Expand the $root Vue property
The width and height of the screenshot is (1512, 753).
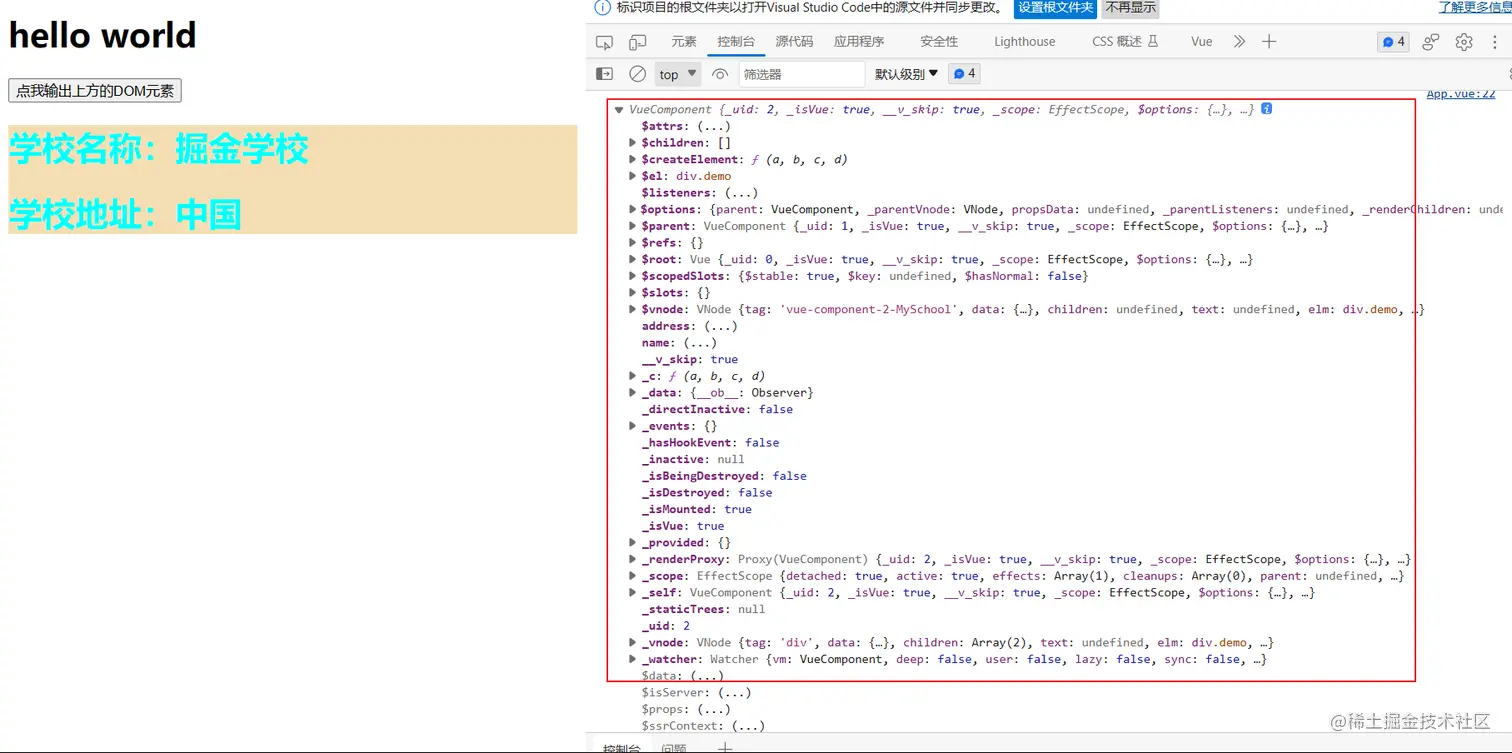coord(632,260)
